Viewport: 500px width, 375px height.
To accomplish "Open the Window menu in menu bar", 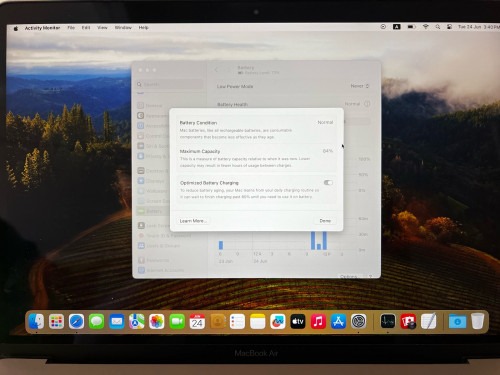I will (123, 28).
